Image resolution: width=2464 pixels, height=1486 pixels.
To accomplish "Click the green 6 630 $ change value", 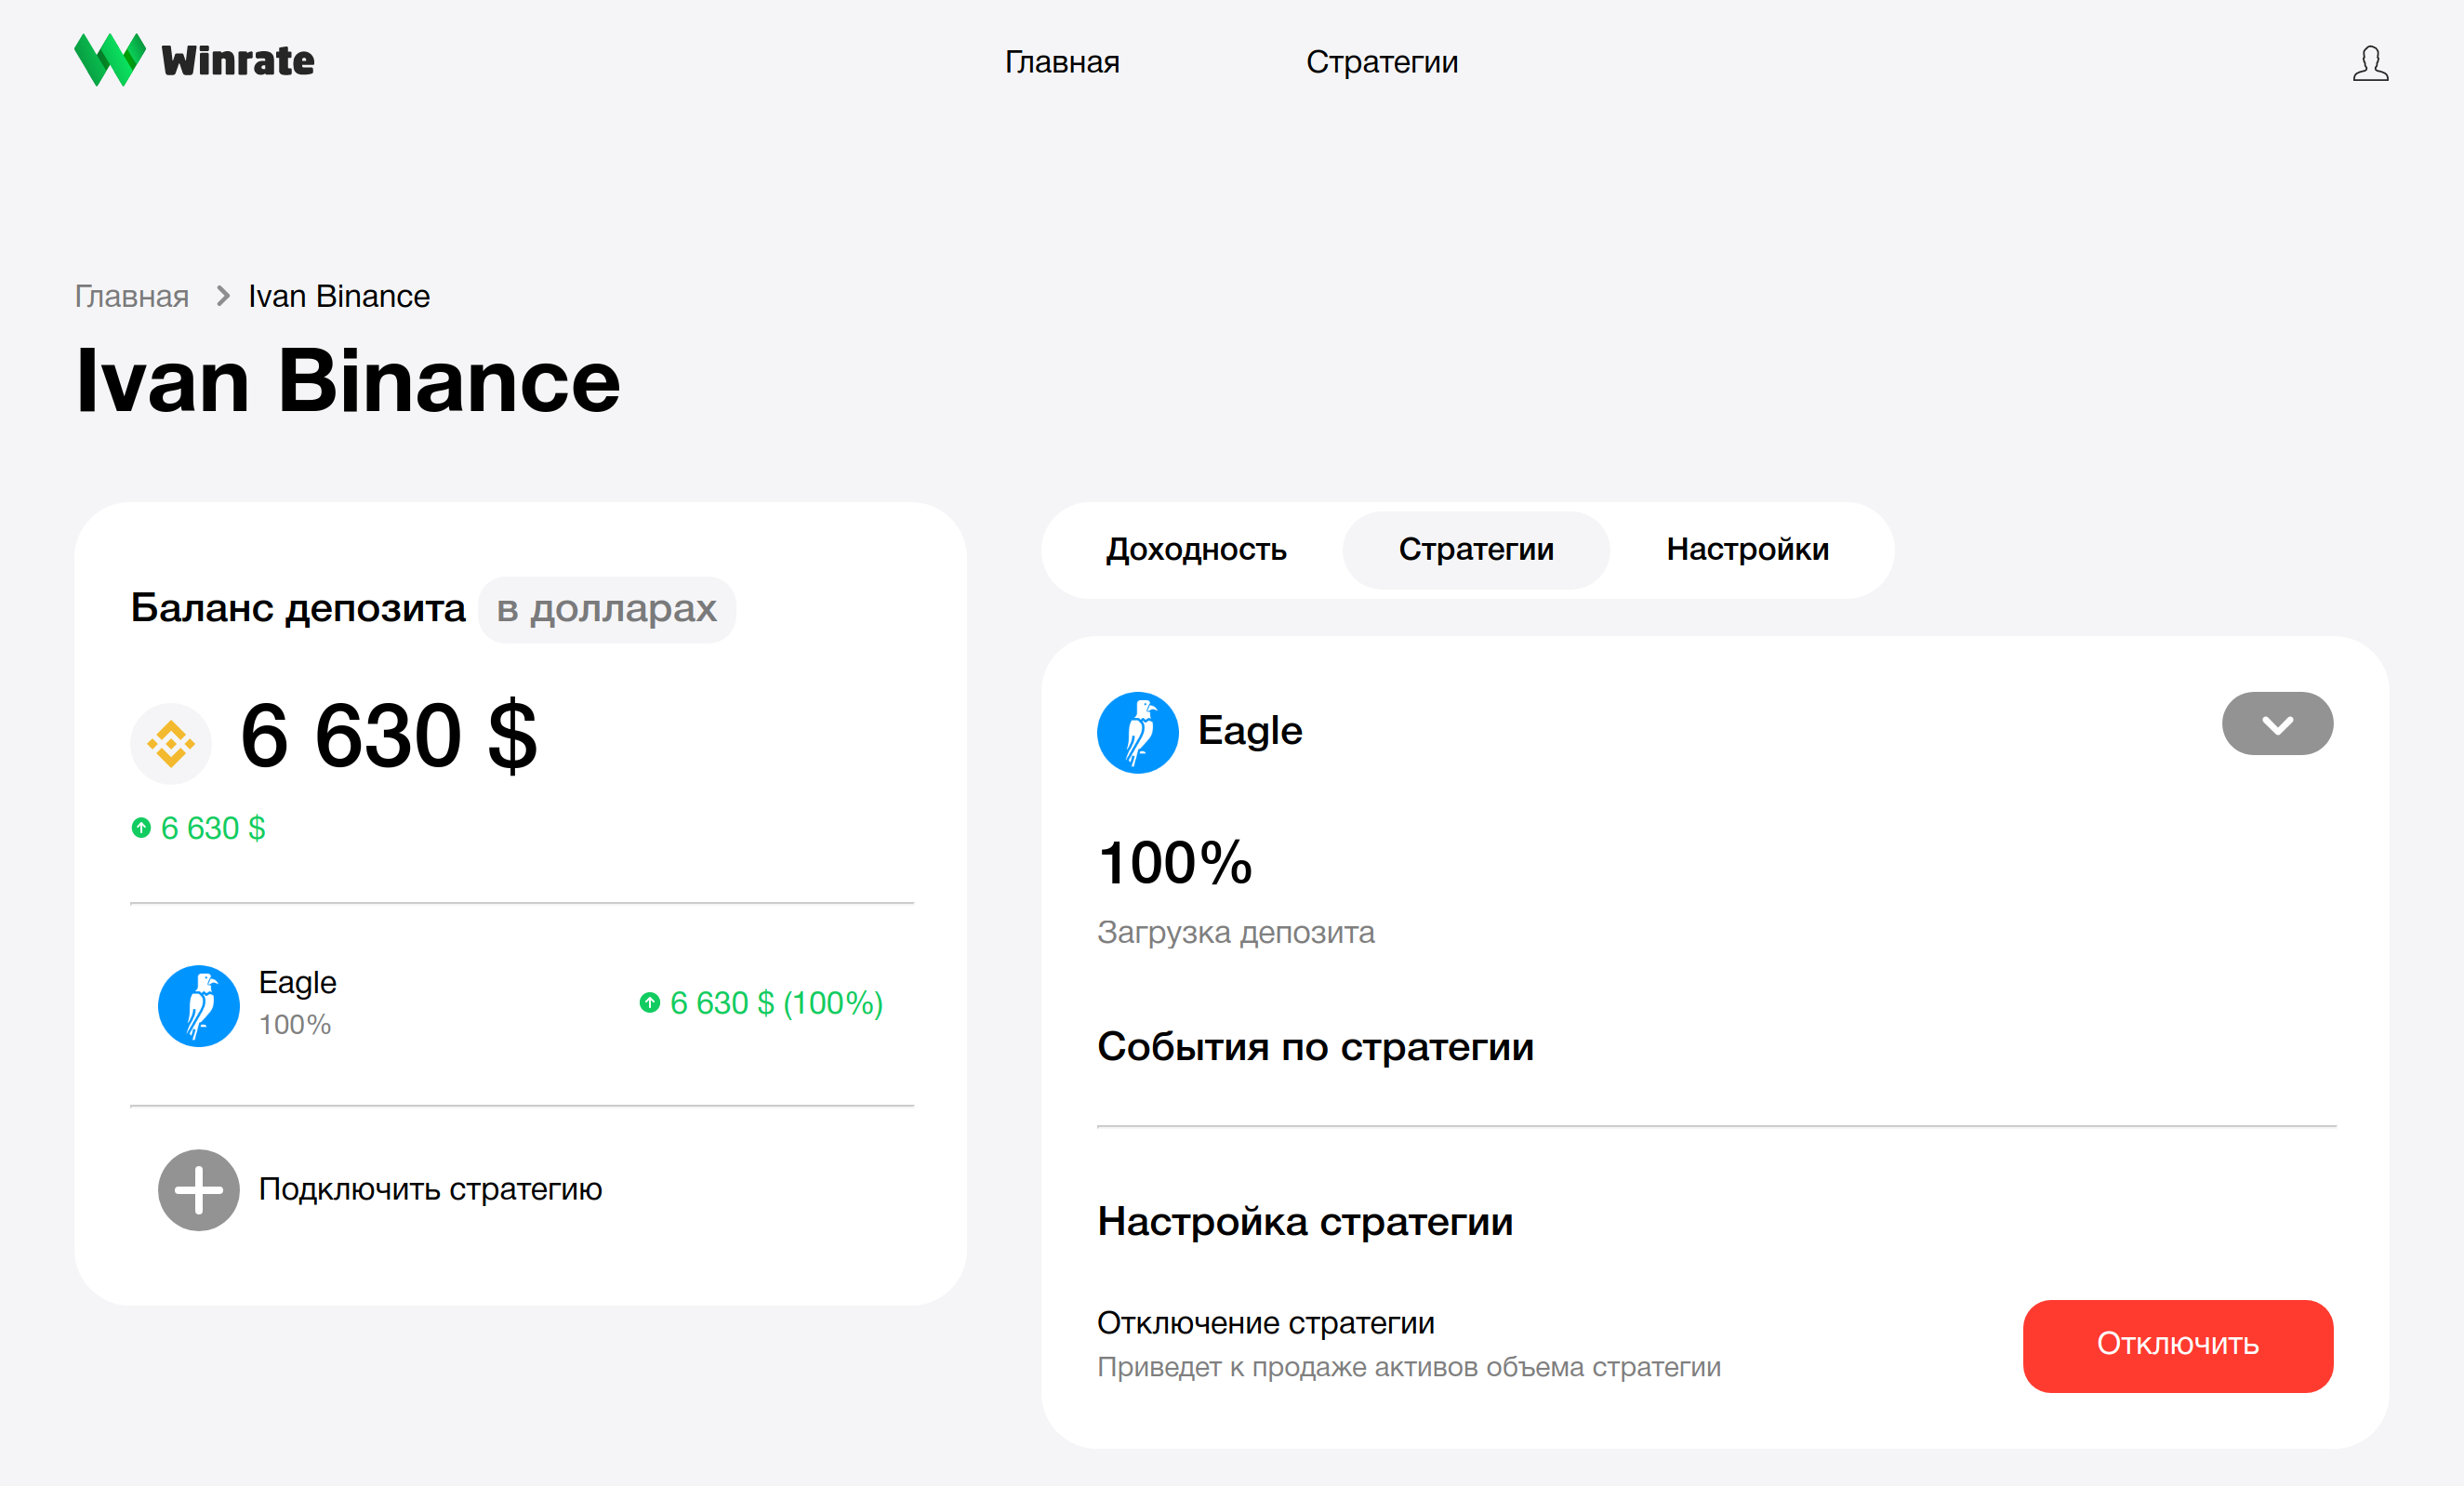I will 213,828.
